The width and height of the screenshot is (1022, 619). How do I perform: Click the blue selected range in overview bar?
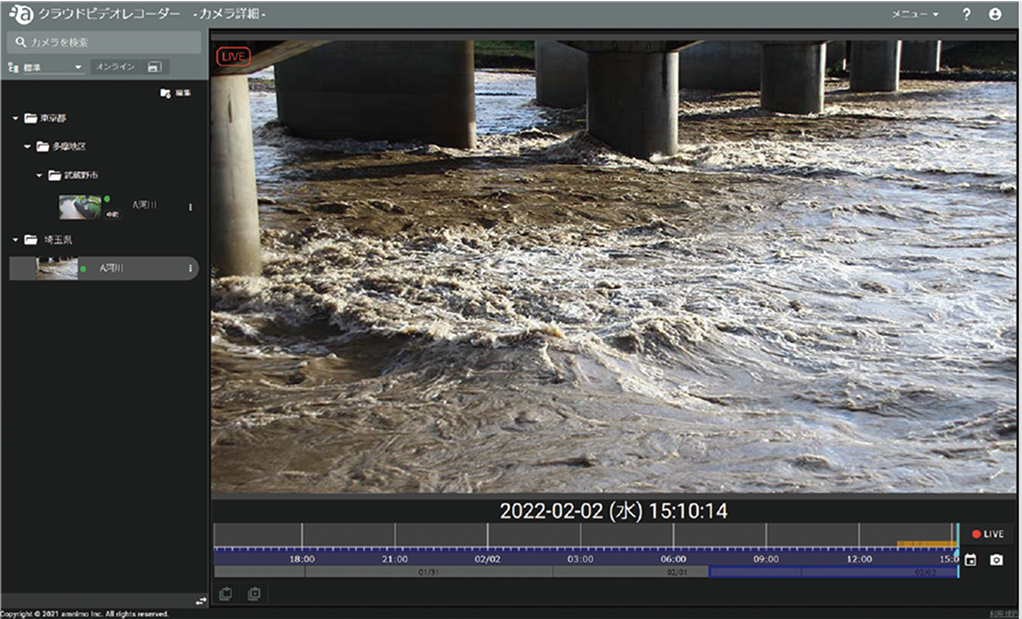834,572
